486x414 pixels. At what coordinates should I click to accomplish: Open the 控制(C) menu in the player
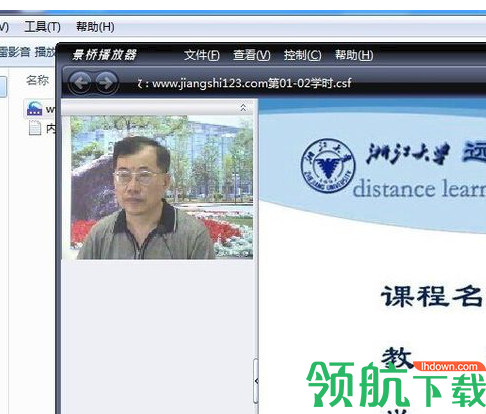point(302,55)
